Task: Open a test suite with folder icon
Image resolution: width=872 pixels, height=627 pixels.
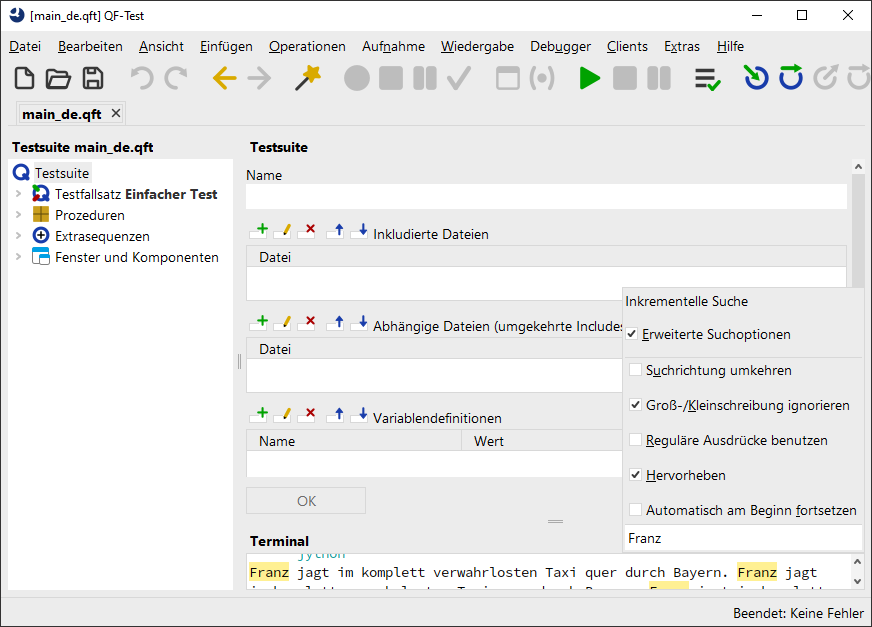Action: coord(58,78)
